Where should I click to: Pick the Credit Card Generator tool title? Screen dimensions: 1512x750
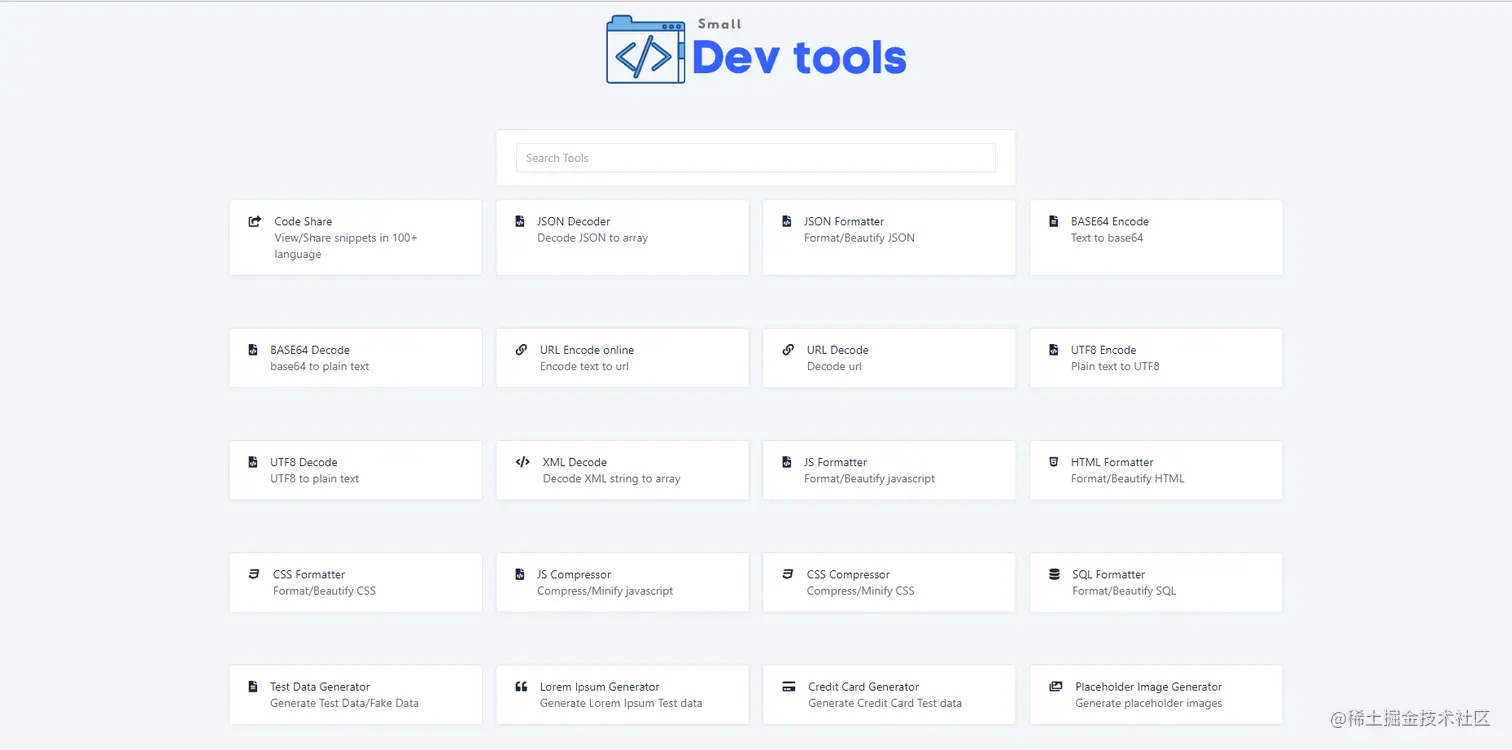[x=864, y=687]
